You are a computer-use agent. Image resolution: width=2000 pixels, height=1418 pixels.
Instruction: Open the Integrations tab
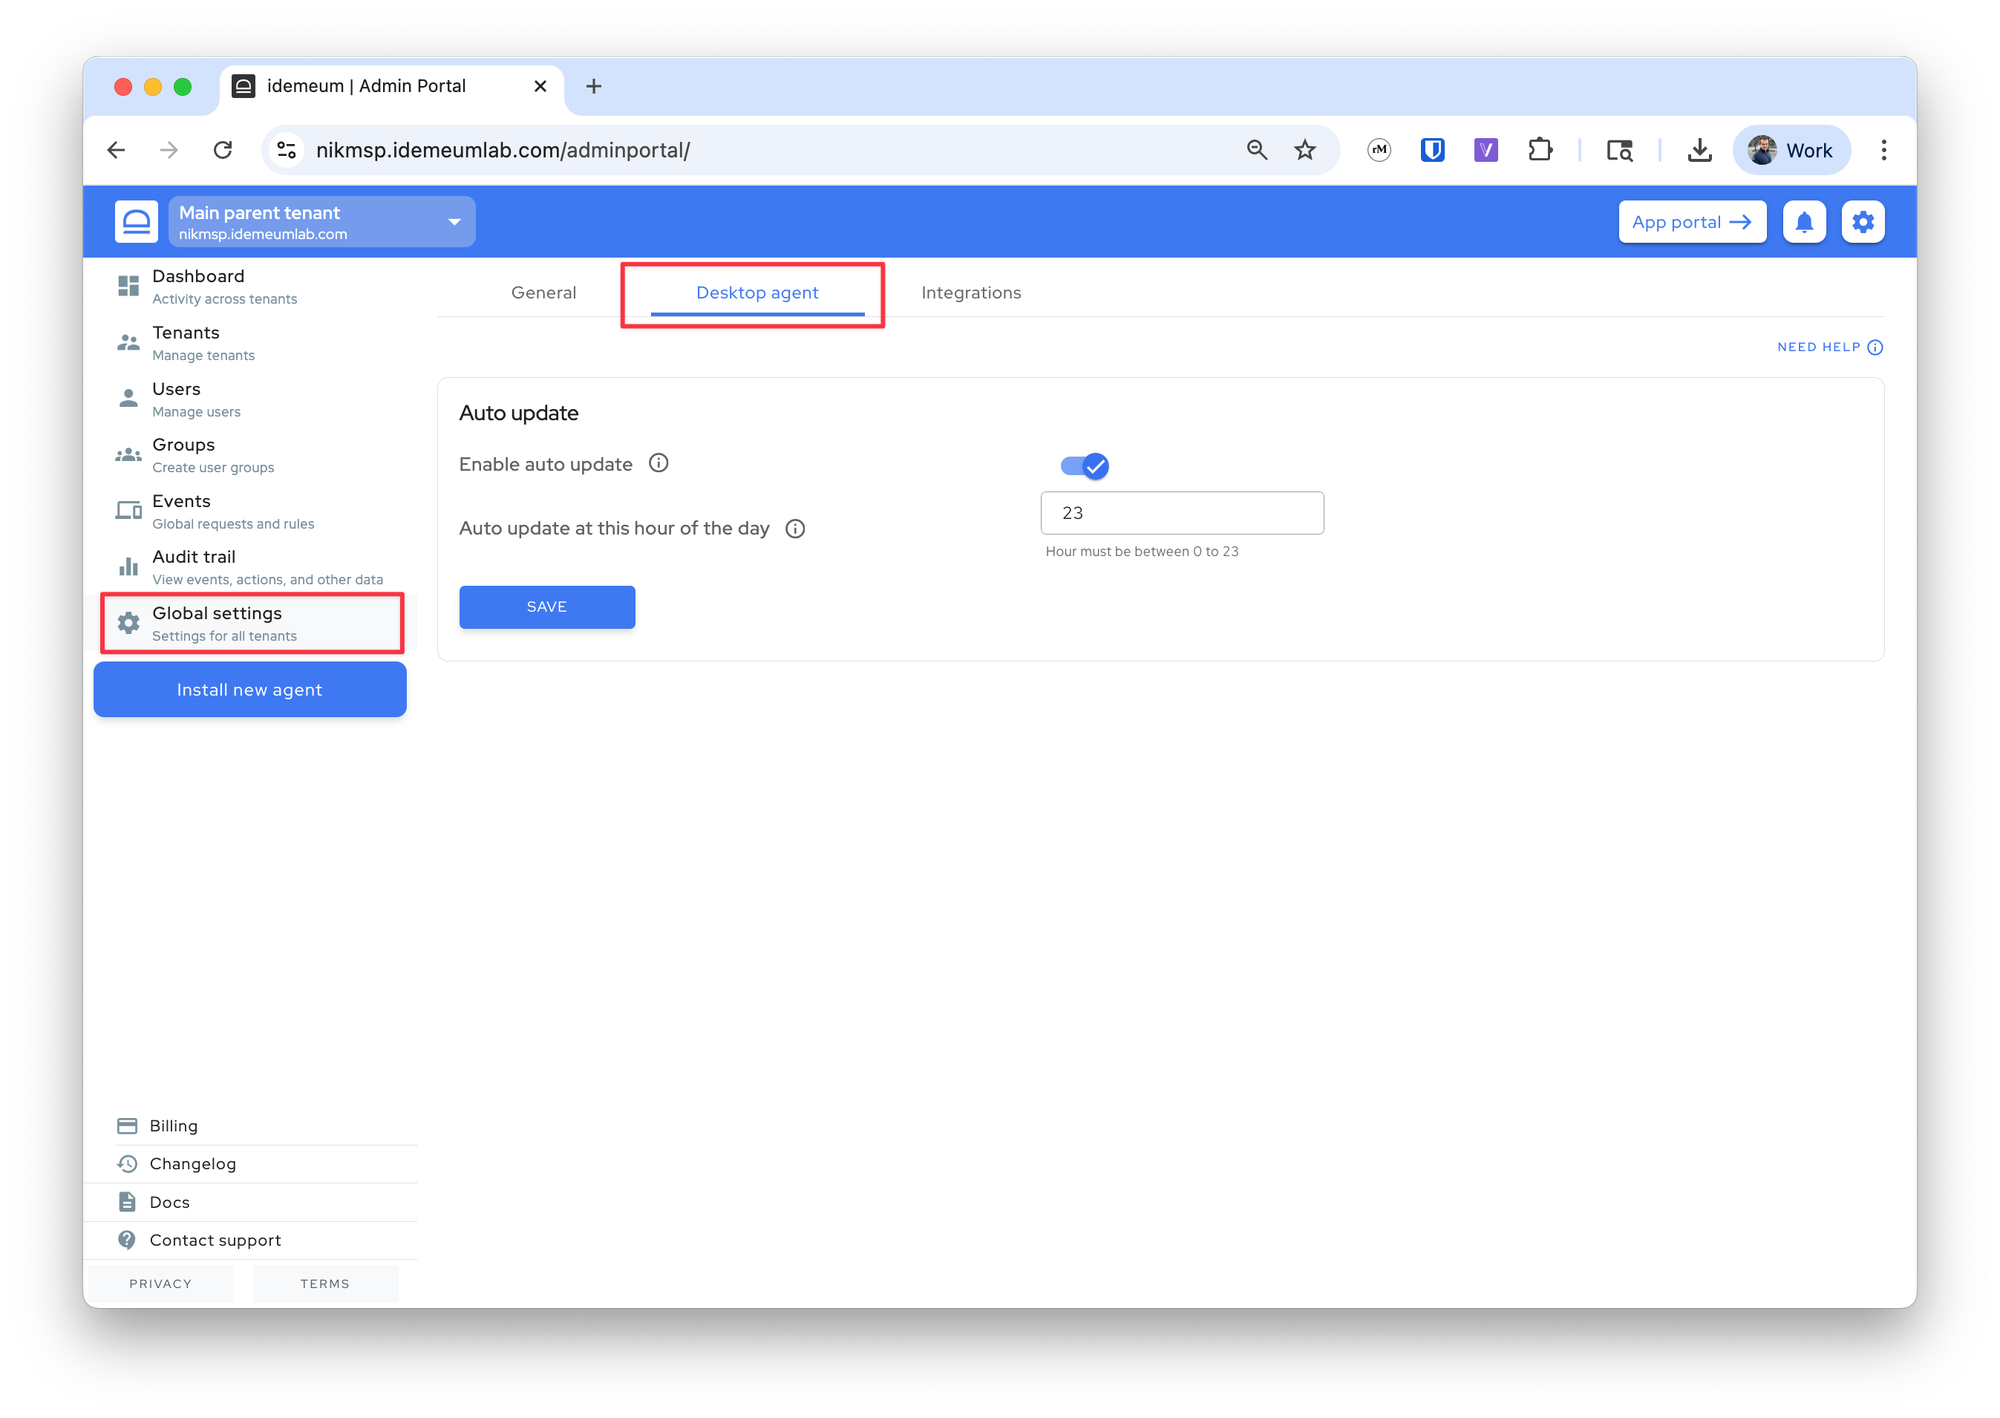click(971, 293)
